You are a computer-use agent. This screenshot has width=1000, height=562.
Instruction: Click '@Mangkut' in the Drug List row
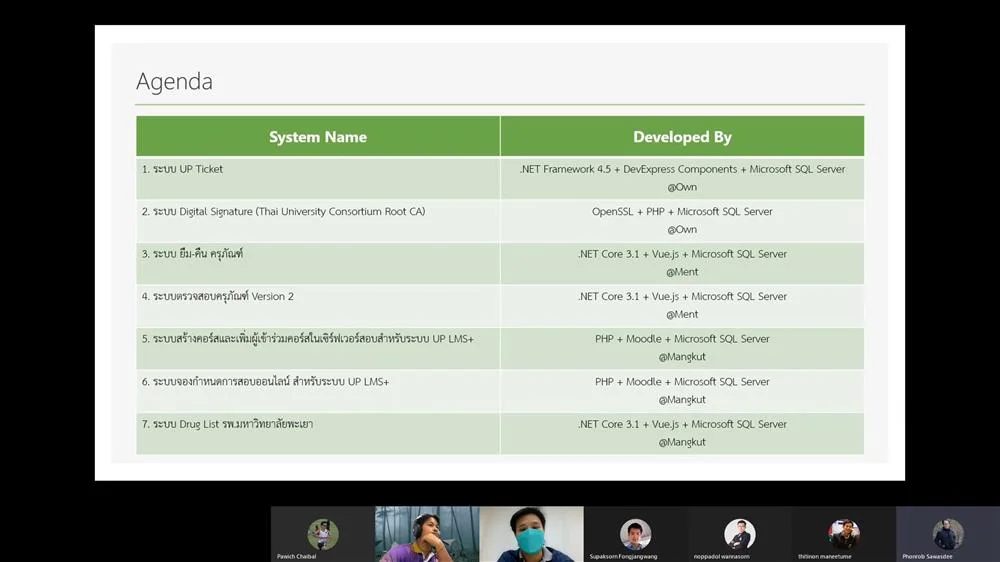coord(682,441)
